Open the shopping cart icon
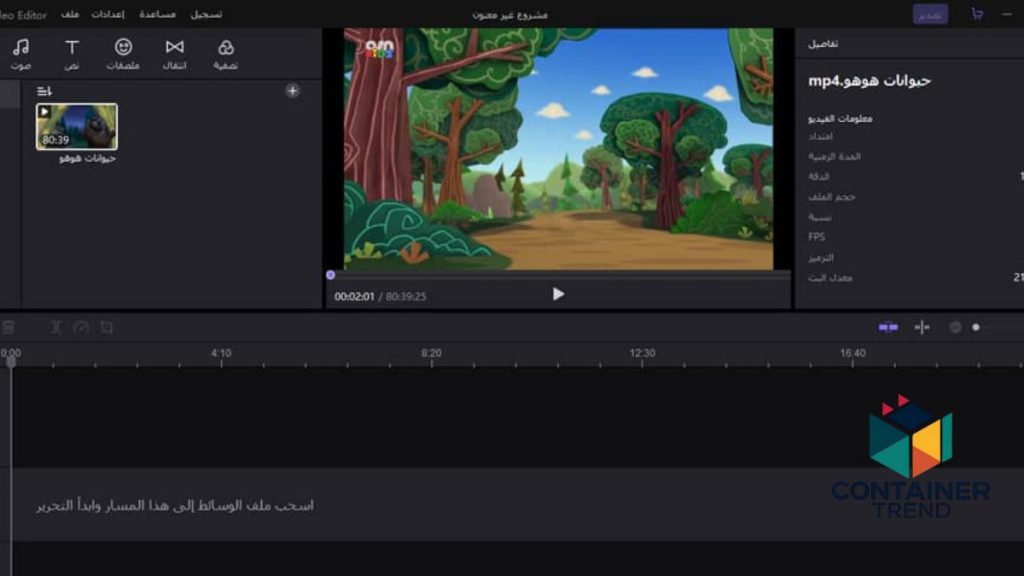 click(x=977, y=14)
